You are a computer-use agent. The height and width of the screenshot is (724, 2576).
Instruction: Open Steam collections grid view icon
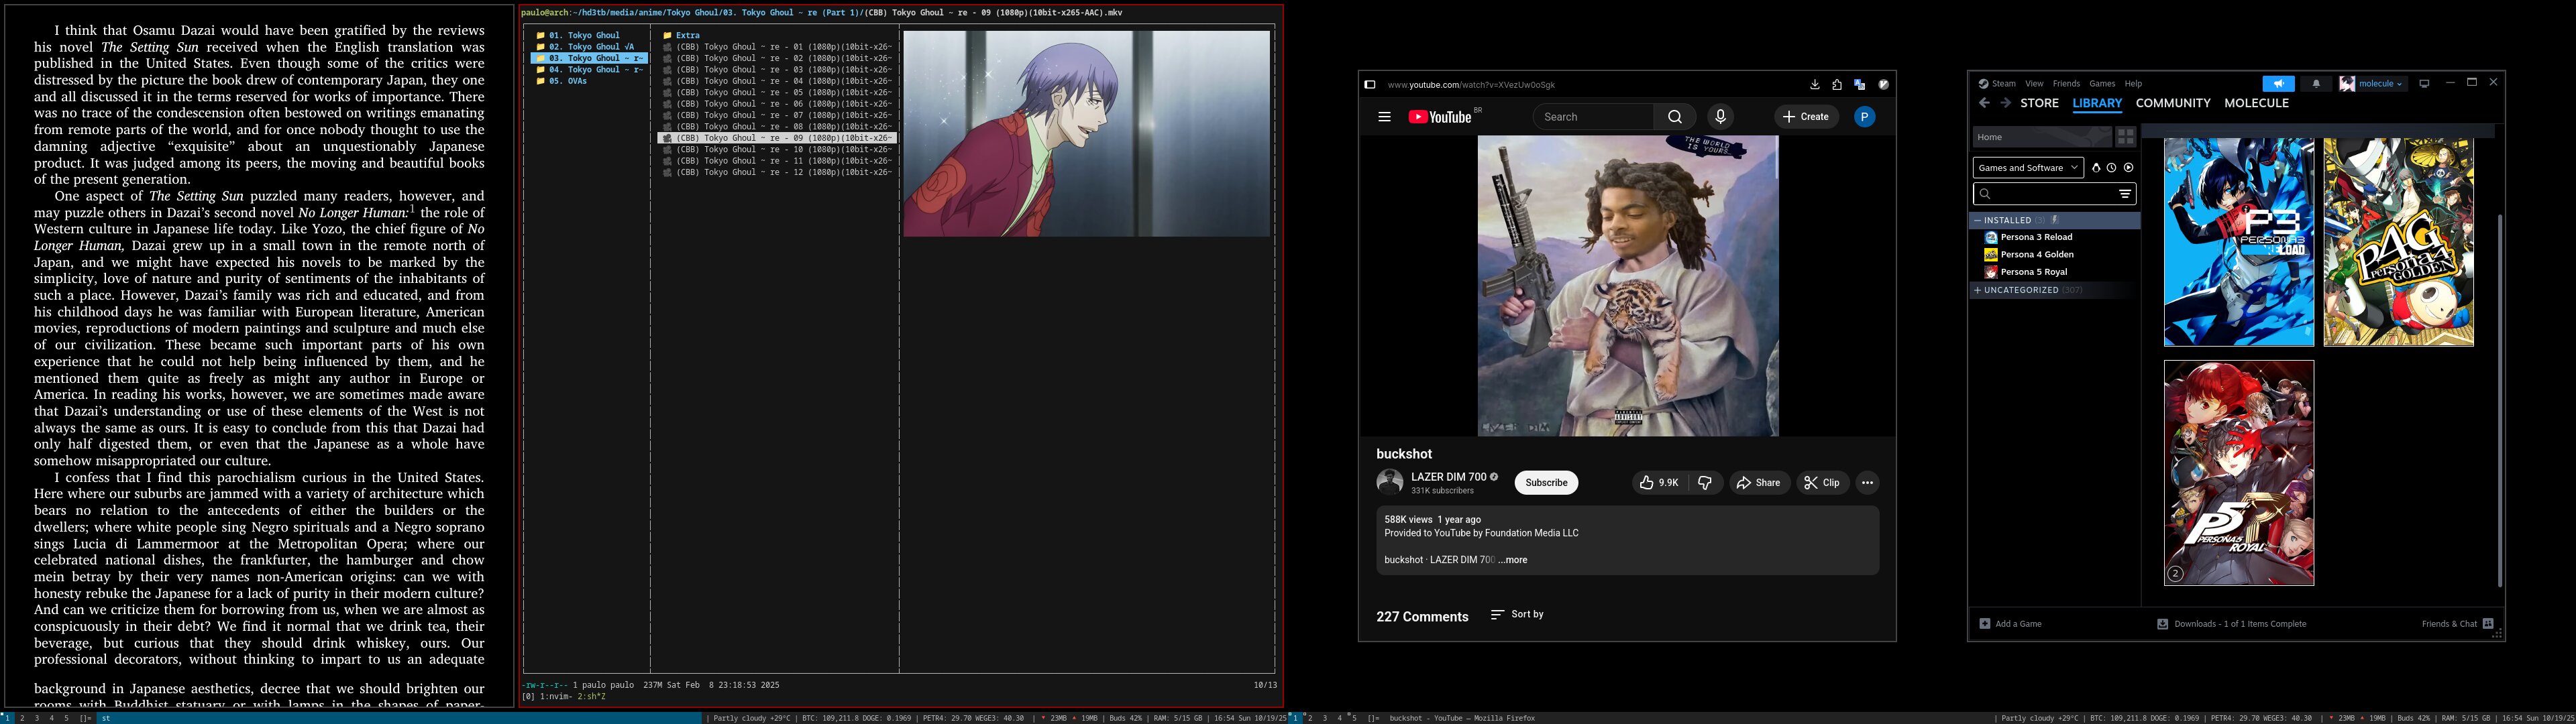pos(2125,137)
